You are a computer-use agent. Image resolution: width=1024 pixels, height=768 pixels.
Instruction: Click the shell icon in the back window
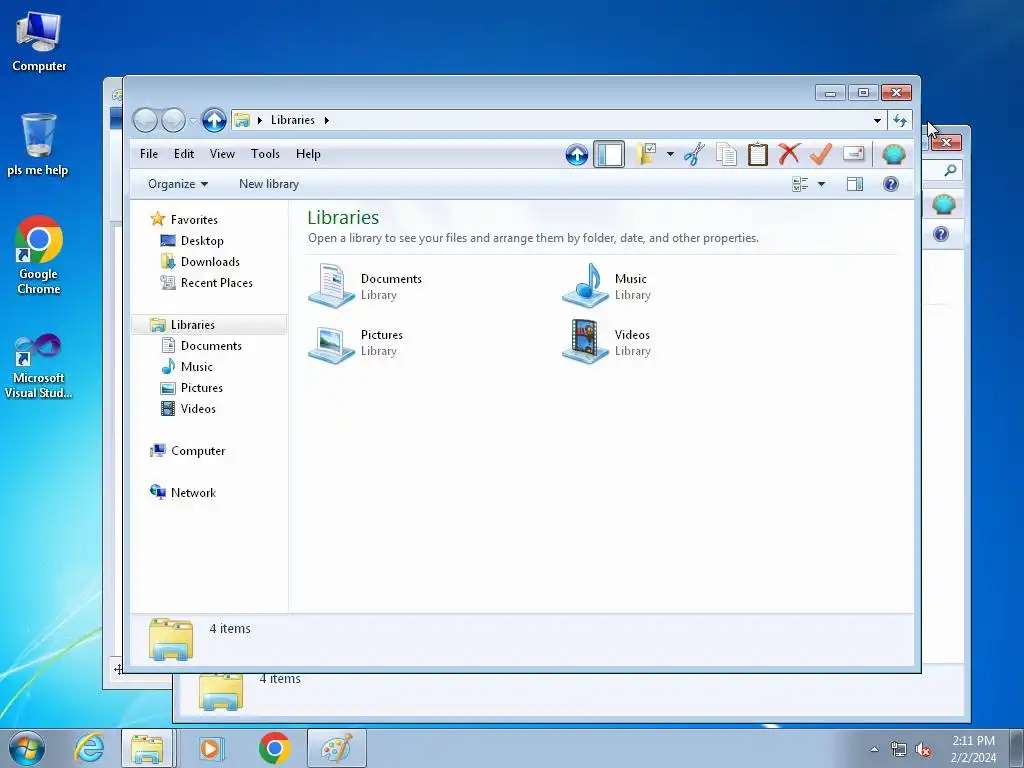[943, 204]
